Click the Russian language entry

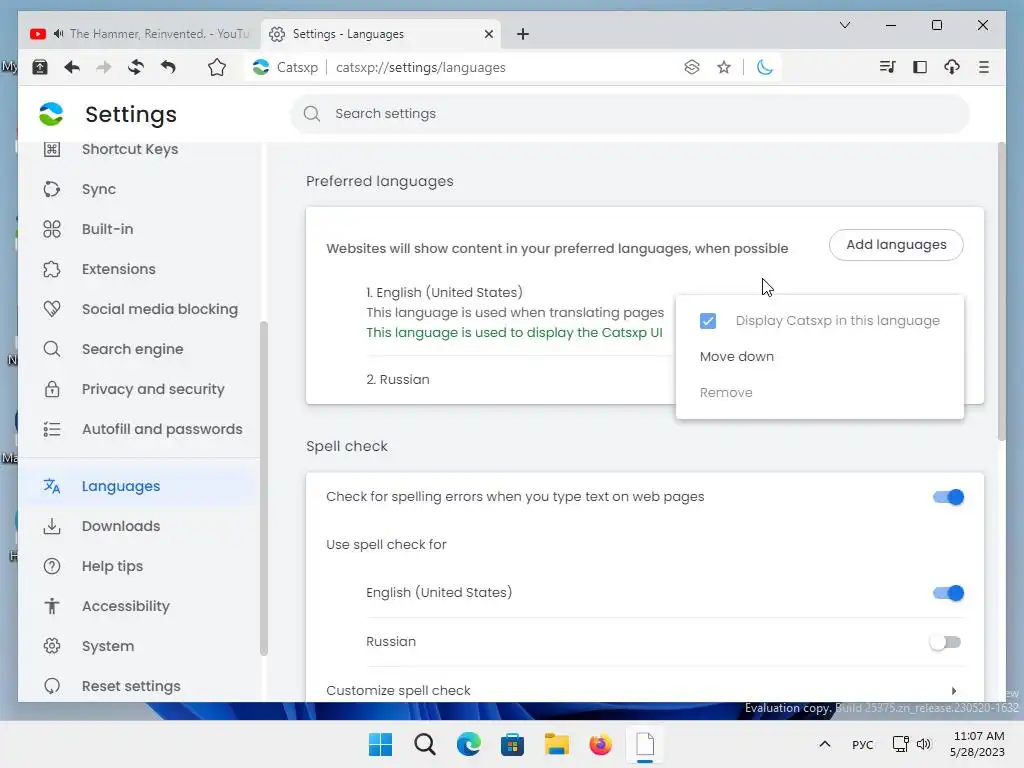398,379
